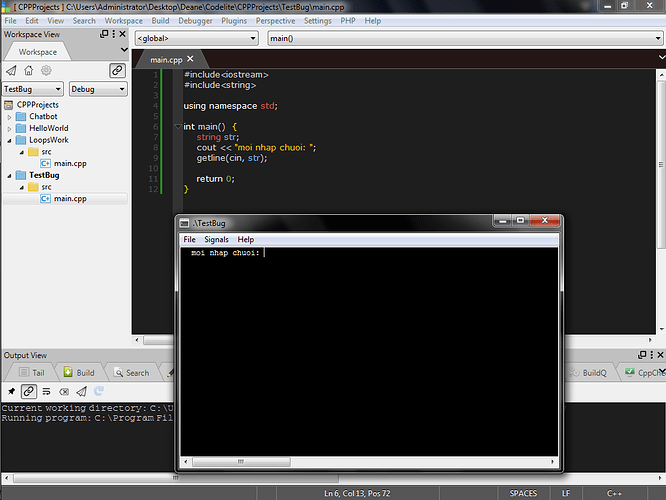
Task: Expand the Chatbot project node
Action: 9,117
